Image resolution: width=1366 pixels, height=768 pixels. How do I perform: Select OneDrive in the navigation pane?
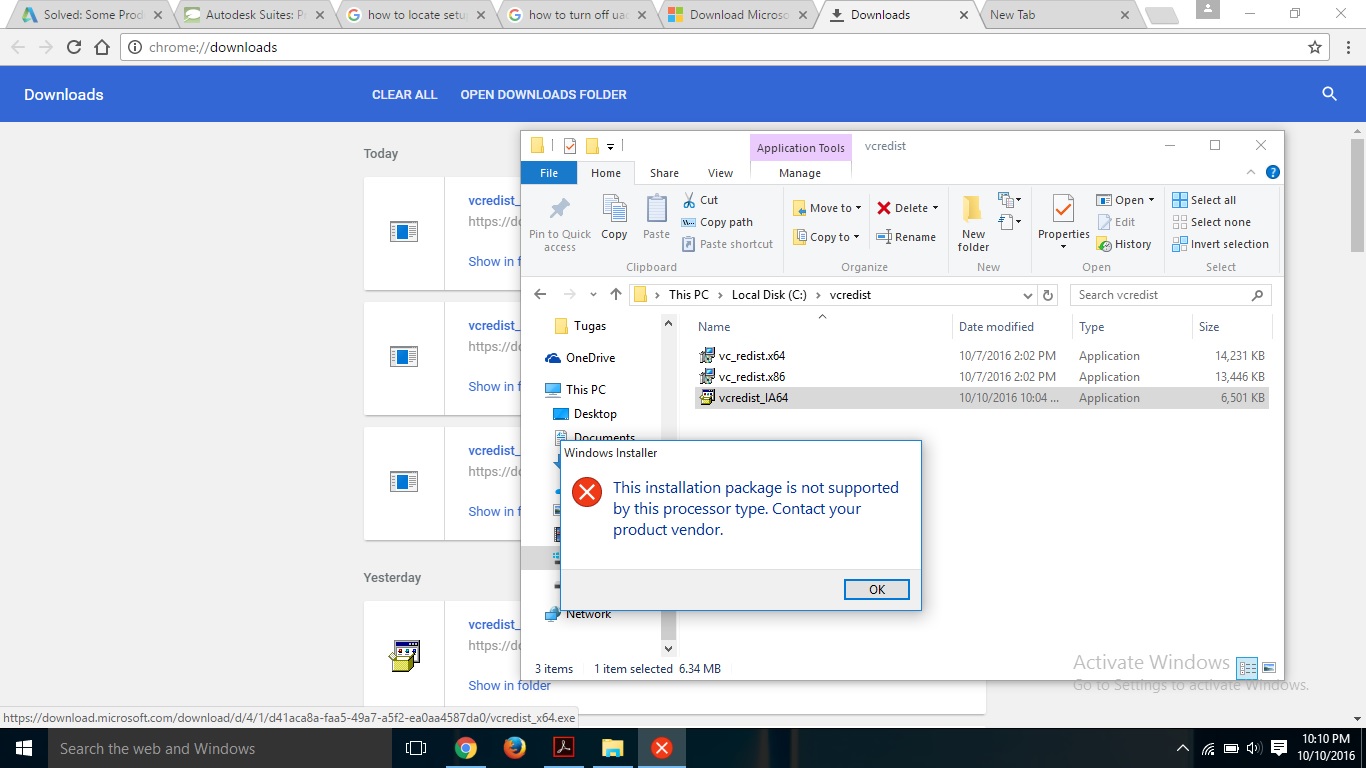point(580,358)
